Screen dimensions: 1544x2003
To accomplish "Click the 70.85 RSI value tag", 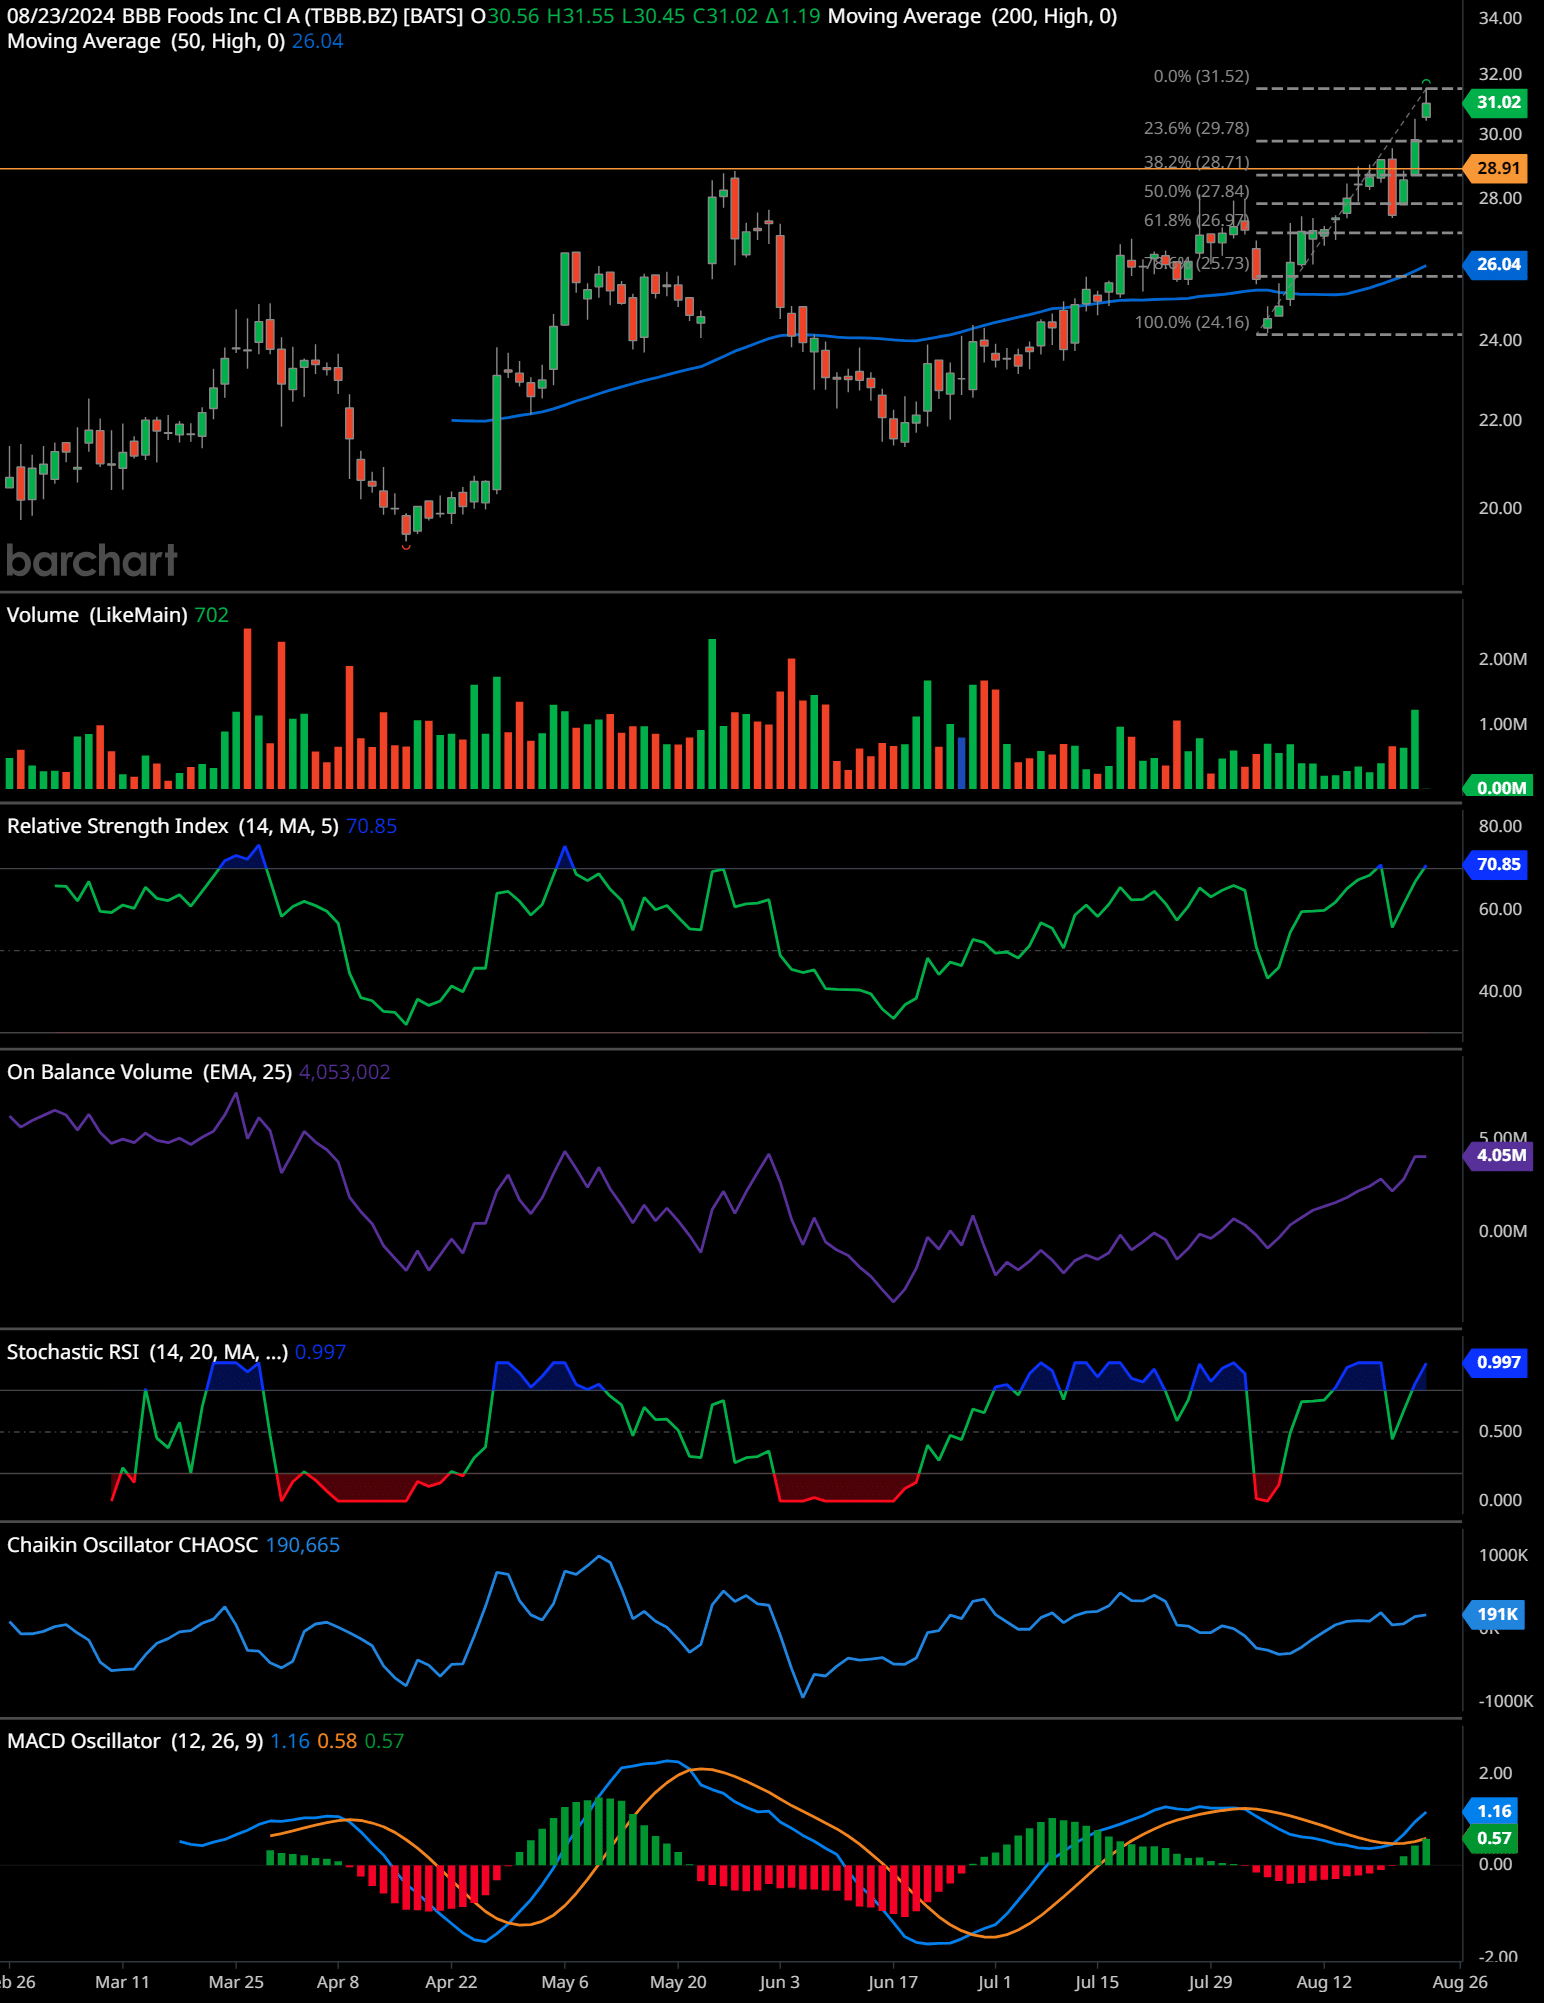I will pyautogui.click(x=1496, y=864).
